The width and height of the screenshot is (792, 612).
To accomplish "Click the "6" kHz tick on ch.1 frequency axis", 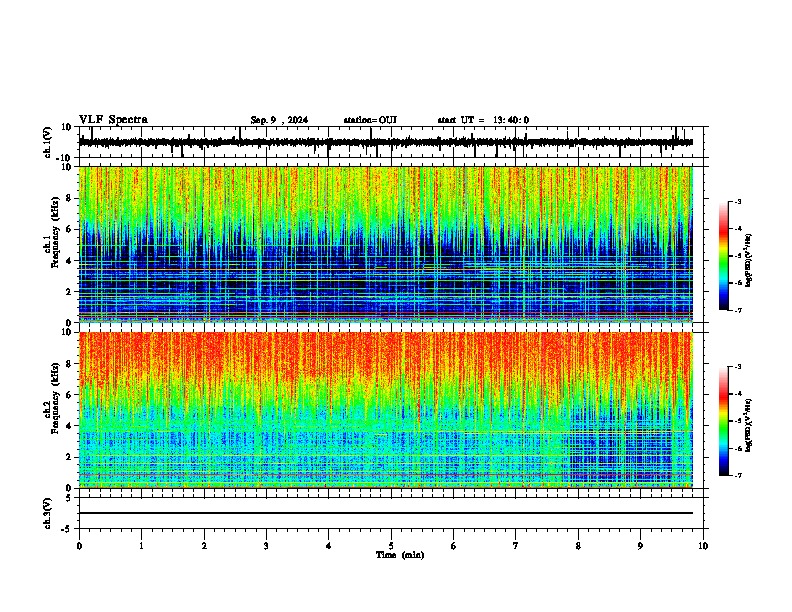I will click(69, 229).
